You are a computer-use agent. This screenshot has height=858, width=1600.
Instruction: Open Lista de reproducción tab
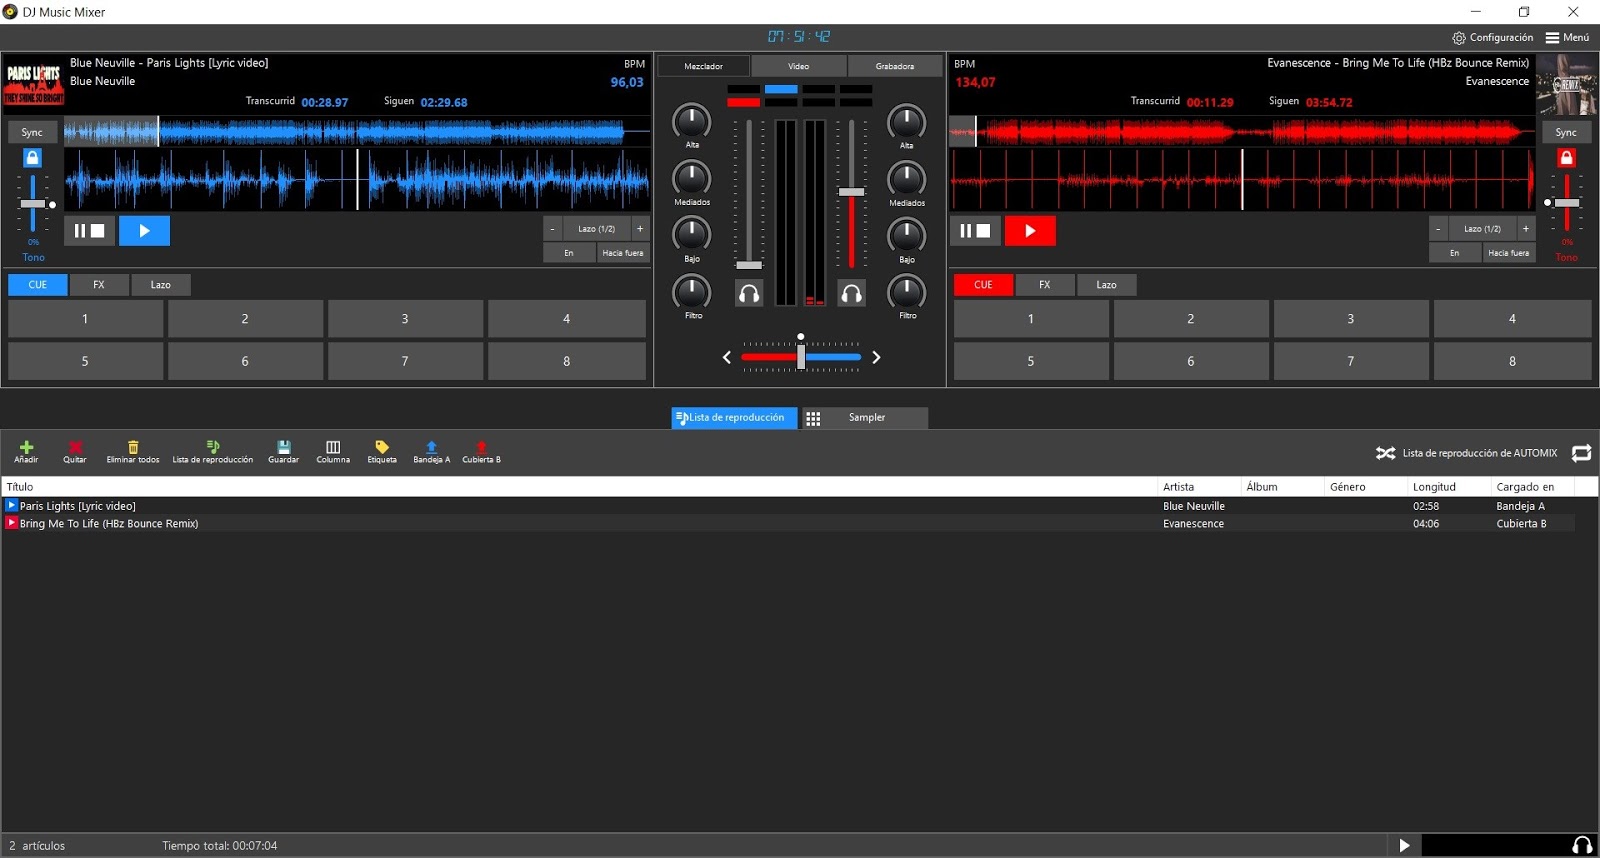coord(735,418)
